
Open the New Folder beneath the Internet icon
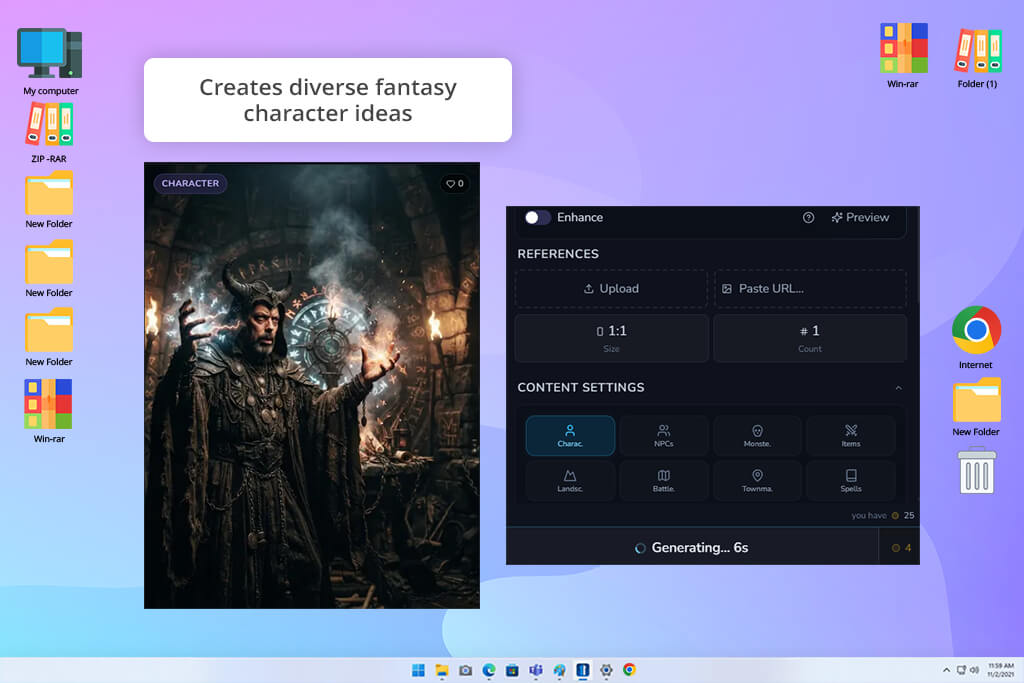pos(976,407)
